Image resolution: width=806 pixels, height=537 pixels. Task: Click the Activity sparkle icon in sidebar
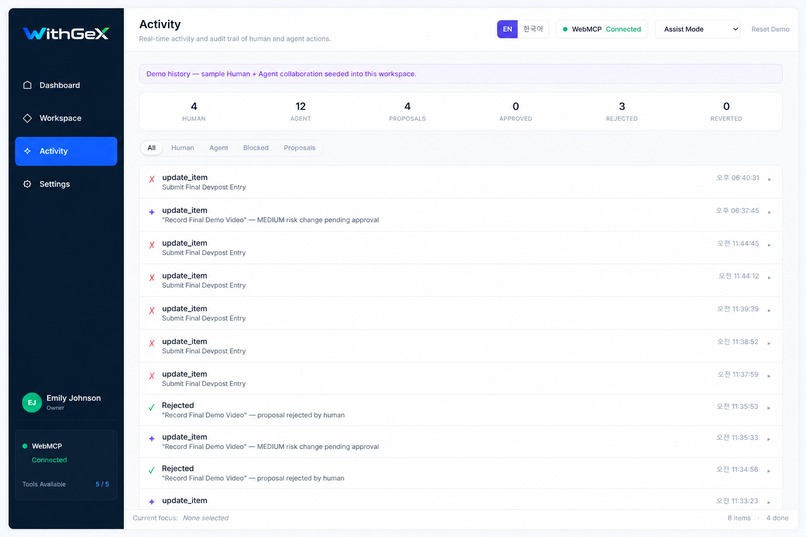27,151
